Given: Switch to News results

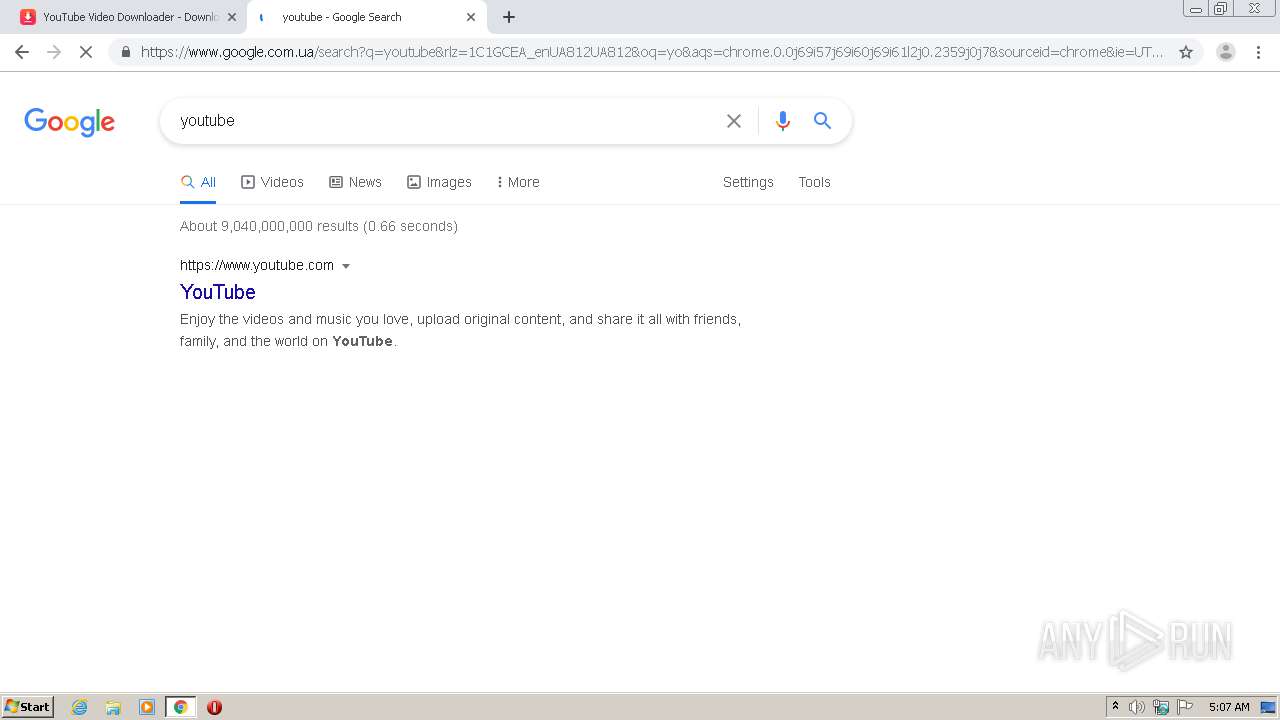Looking at the screenshot, I should point(355,182).
